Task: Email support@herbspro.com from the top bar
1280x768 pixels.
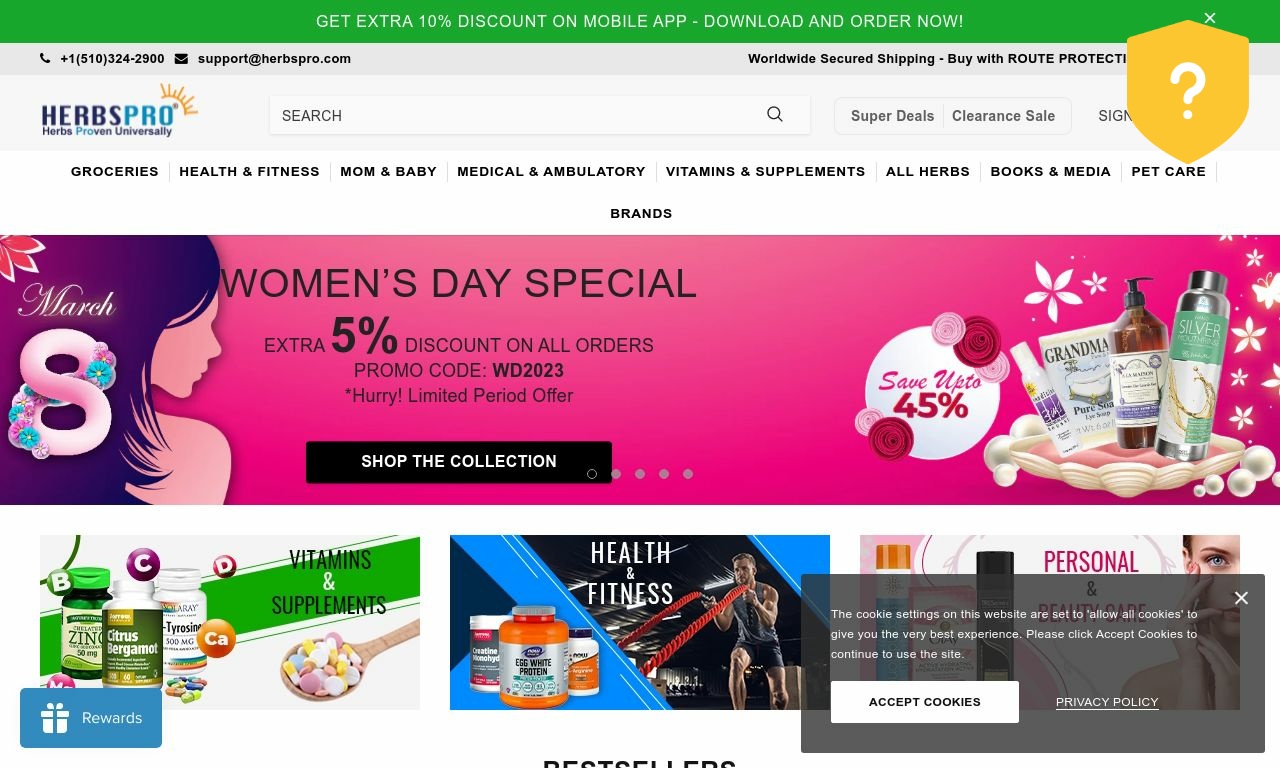Action: 274,59
